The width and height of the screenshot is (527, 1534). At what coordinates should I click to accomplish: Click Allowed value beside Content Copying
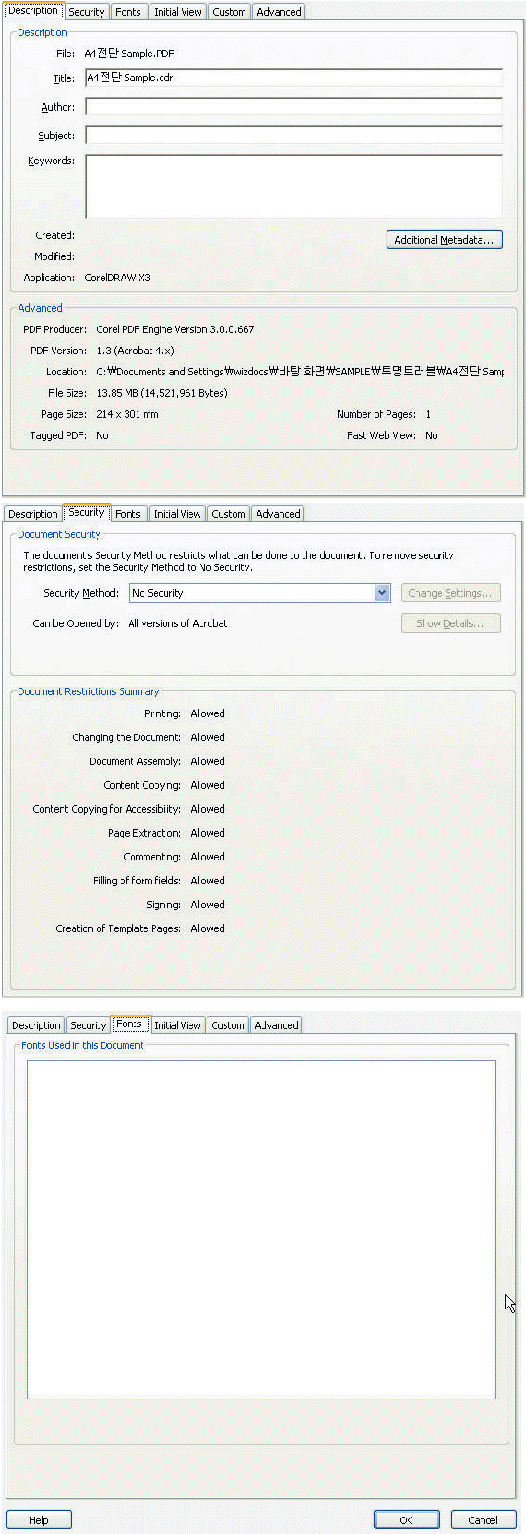click(207, 786)
